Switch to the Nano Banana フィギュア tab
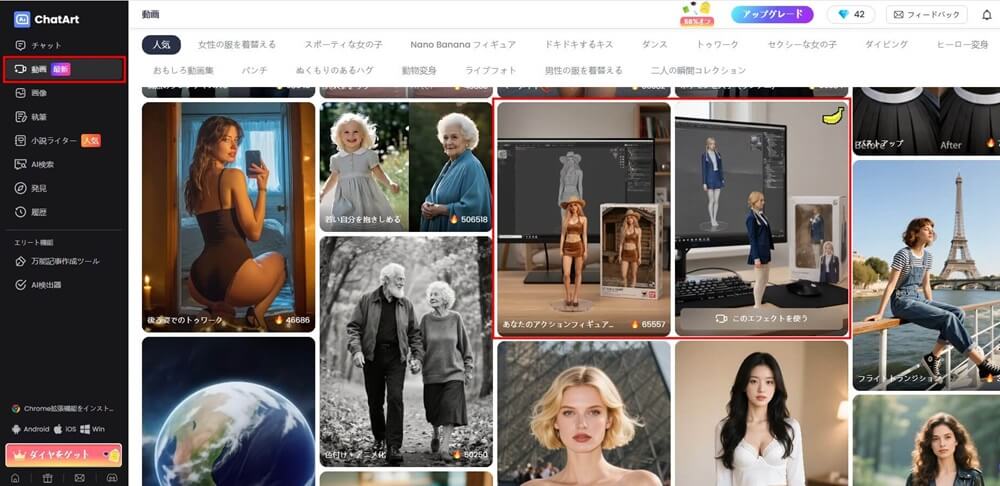Screen dimensions: 1000x486 [x=463, y=45]
